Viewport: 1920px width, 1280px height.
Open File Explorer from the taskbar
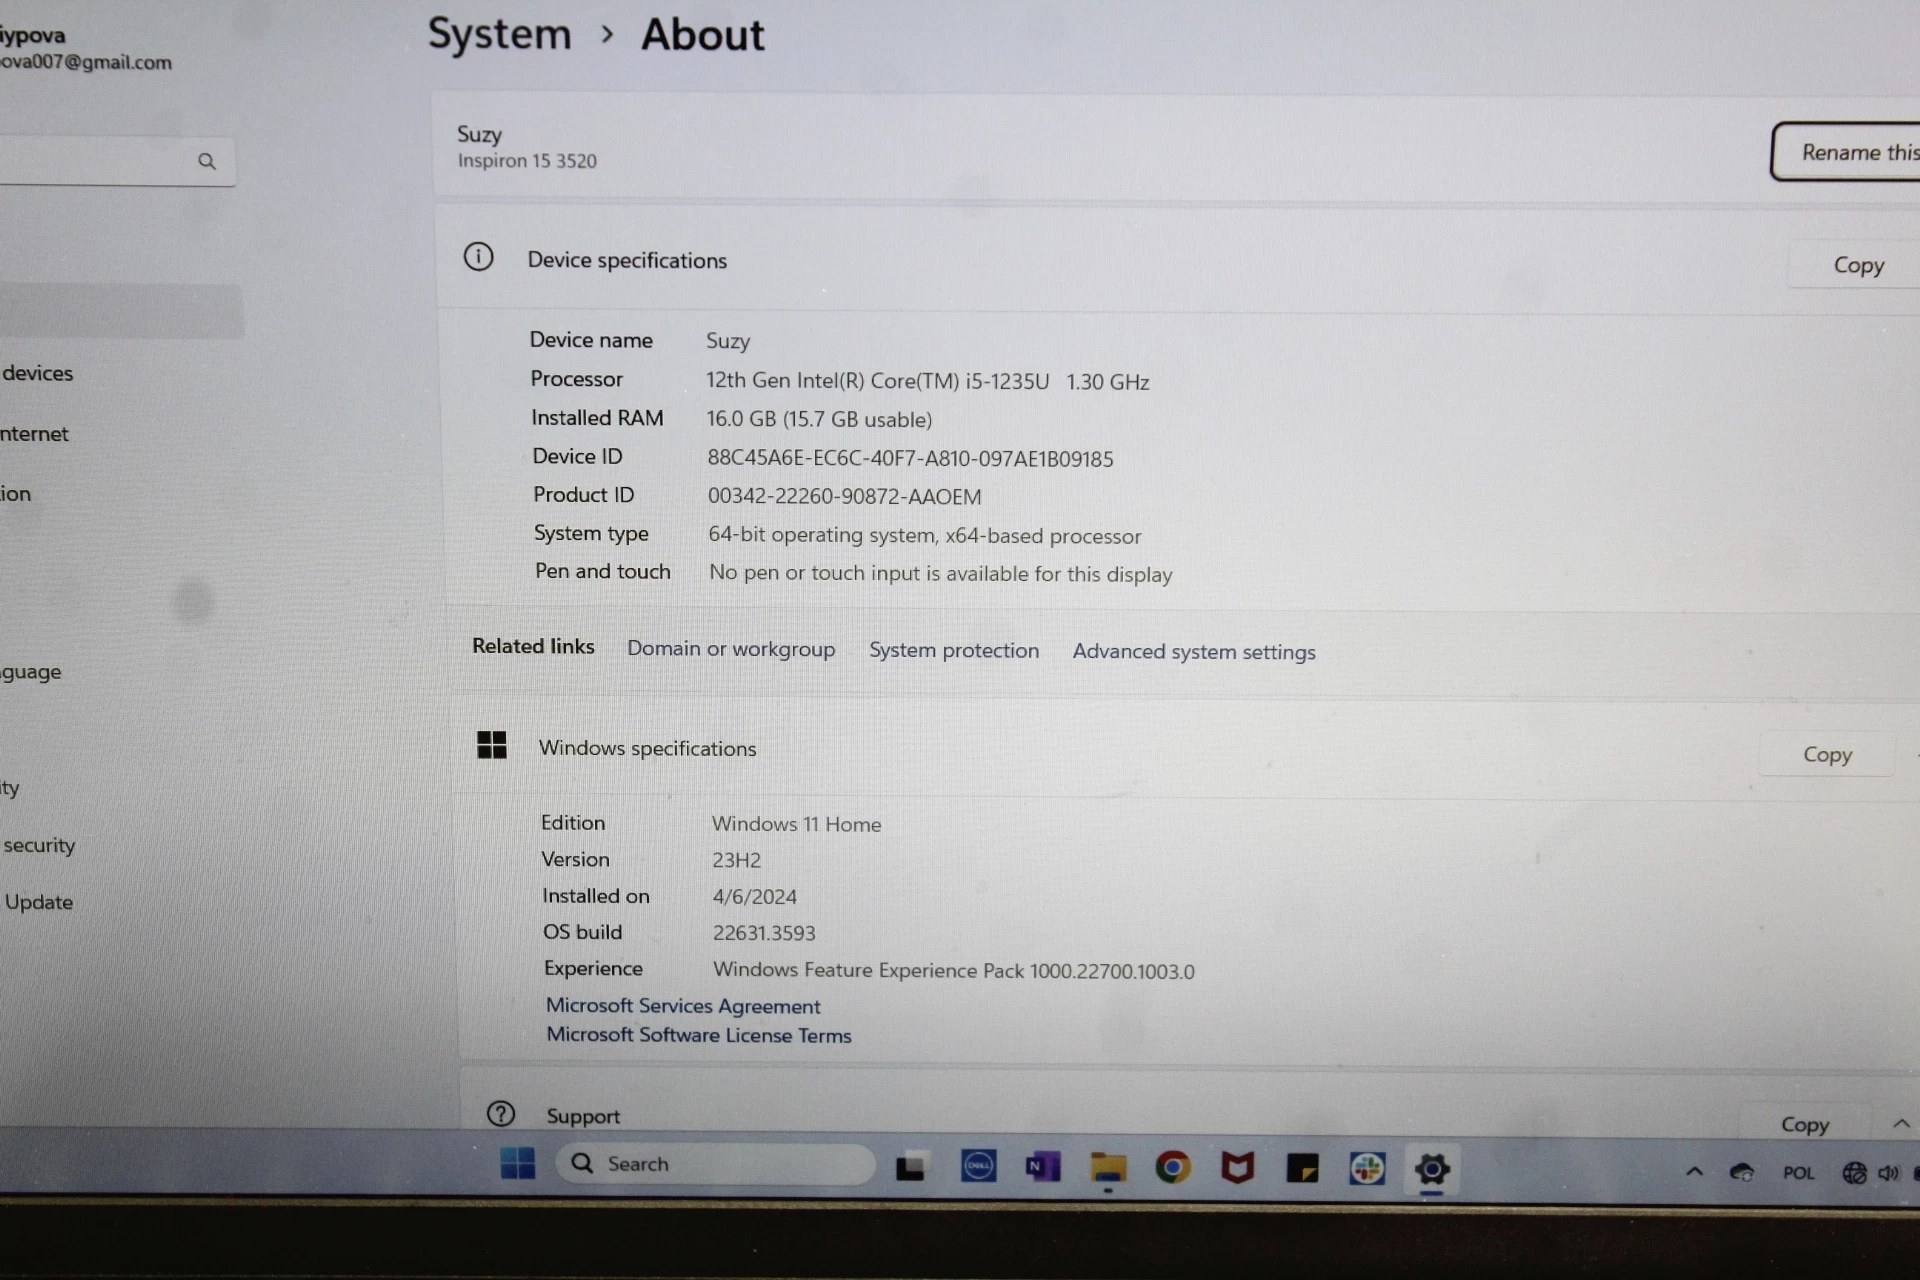pos(1108,1167)
